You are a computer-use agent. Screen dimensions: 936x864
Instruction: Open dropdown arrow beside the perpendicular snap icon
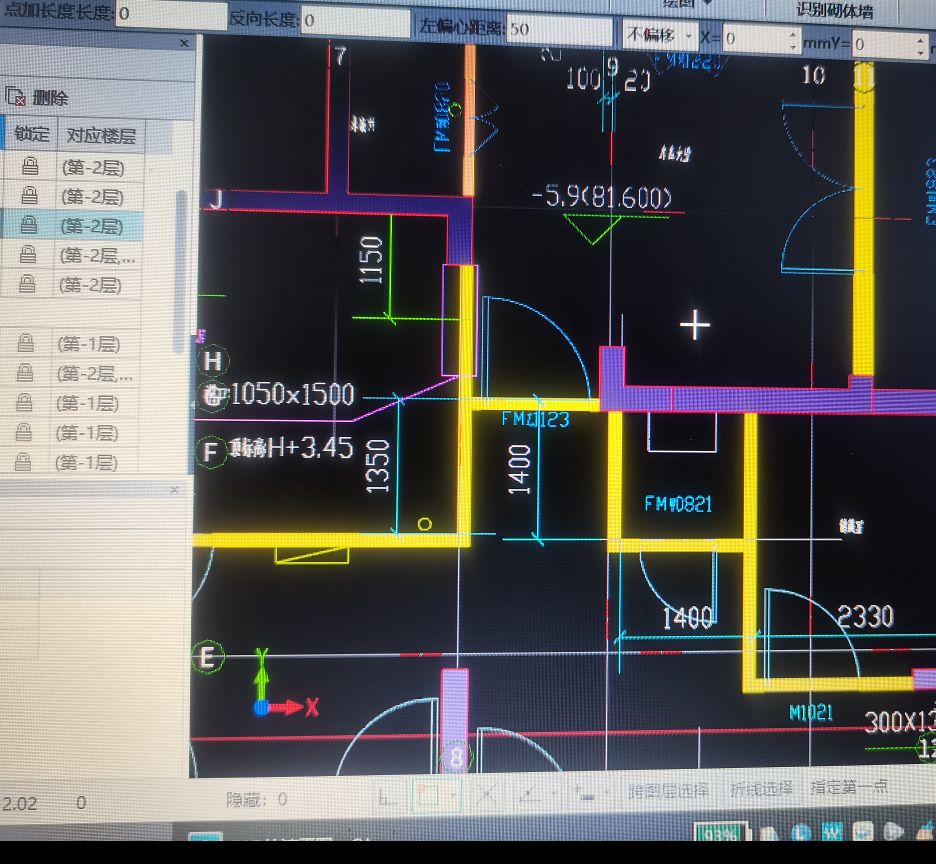(553, 793)
